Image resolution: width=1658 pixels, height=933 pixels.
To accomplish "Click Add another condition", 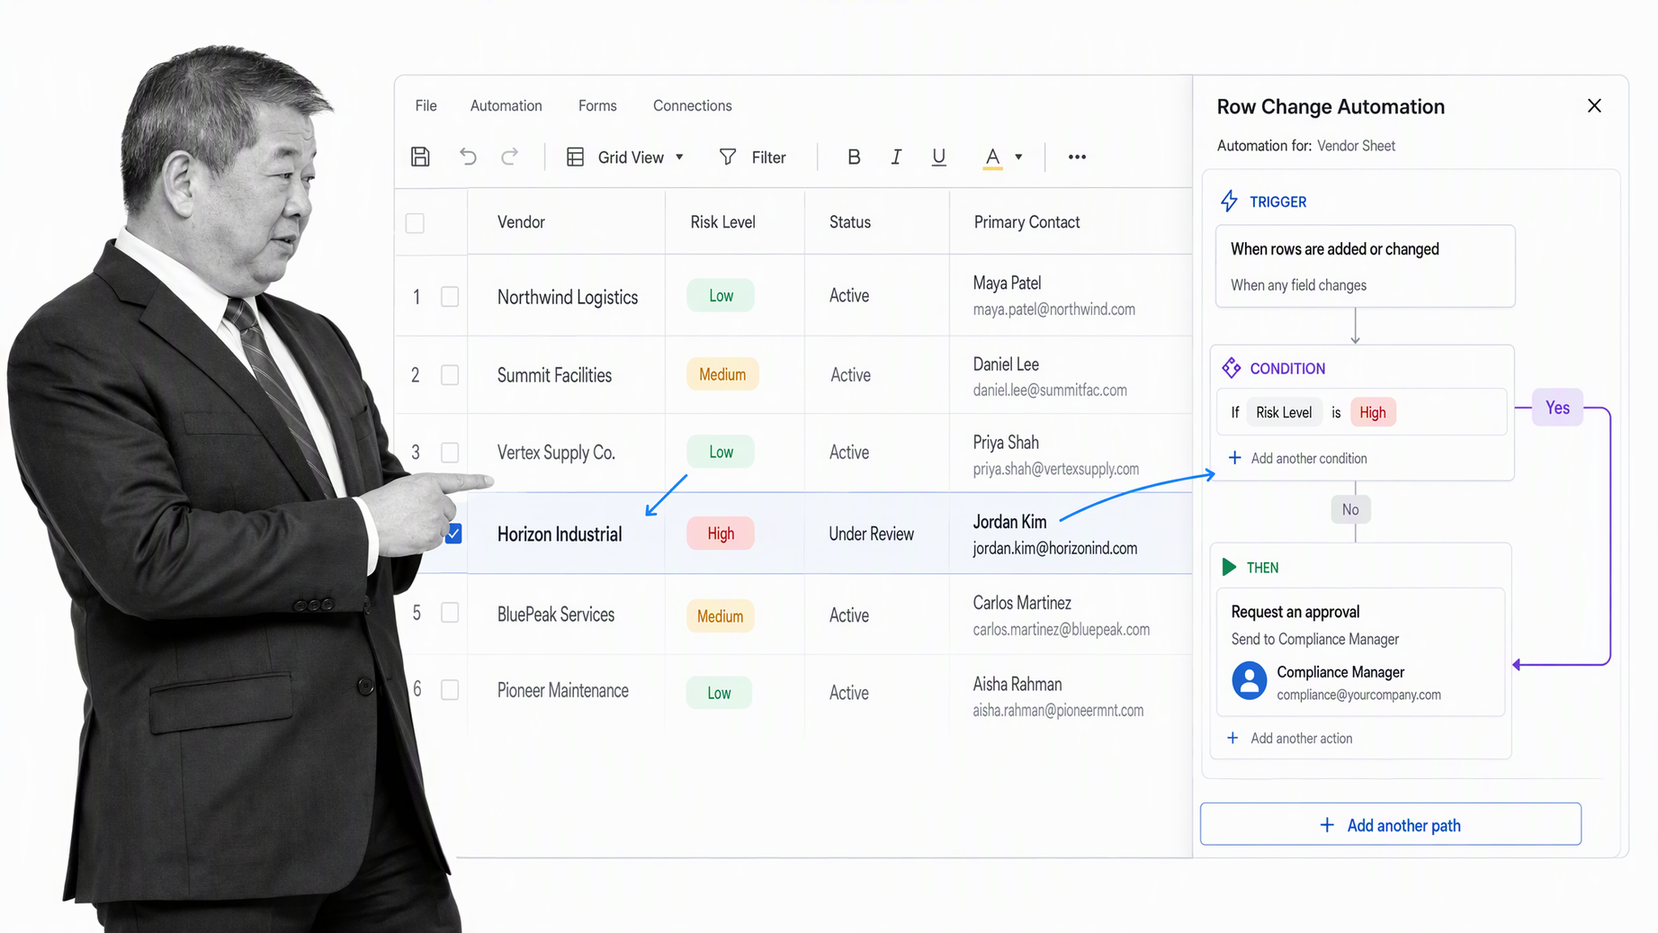I will [1297, 458].
